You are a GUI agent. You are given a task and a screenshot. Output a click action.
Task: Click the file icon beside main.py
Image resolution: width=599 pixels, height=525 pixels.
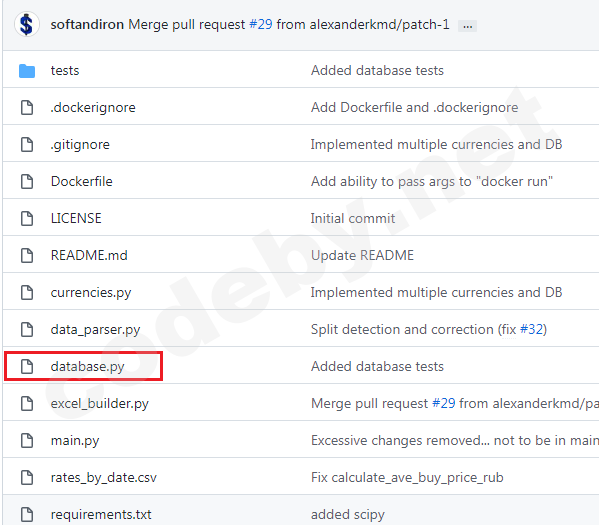27,441
